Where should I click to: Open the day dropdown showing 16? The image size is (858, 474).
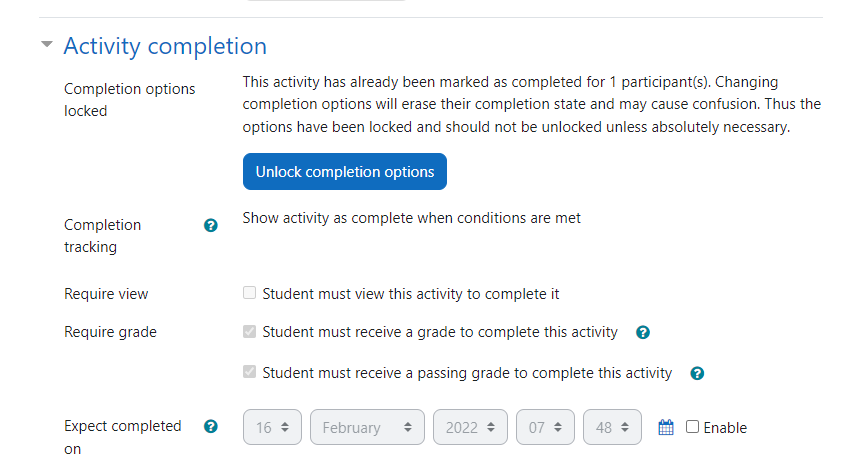point(273,427)
